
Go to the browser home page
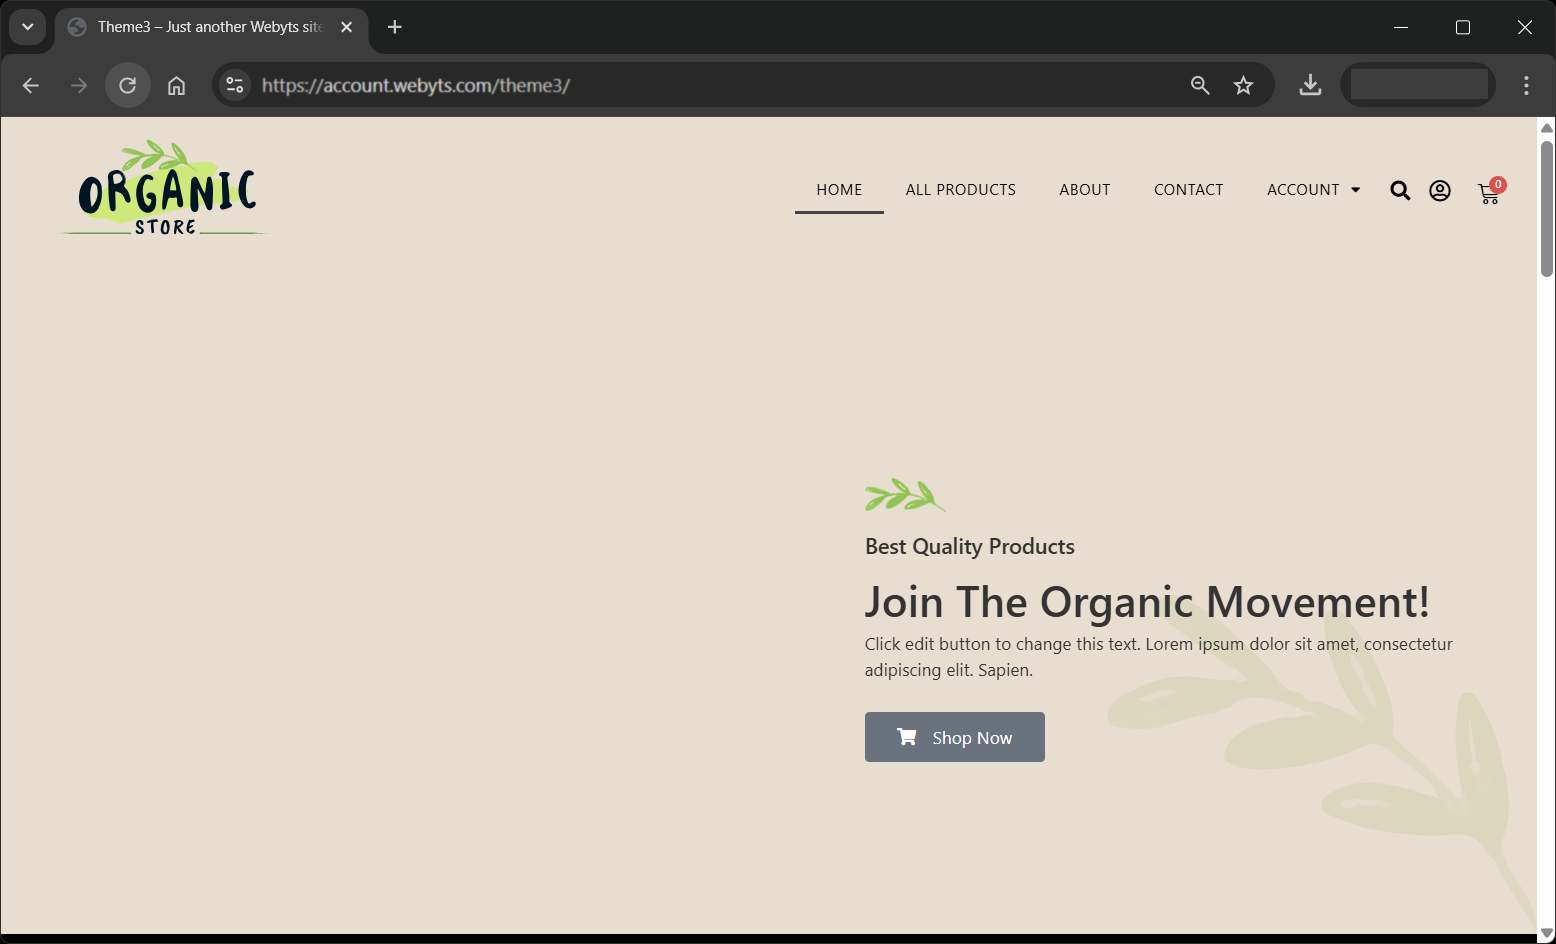(x=176, y=86)
